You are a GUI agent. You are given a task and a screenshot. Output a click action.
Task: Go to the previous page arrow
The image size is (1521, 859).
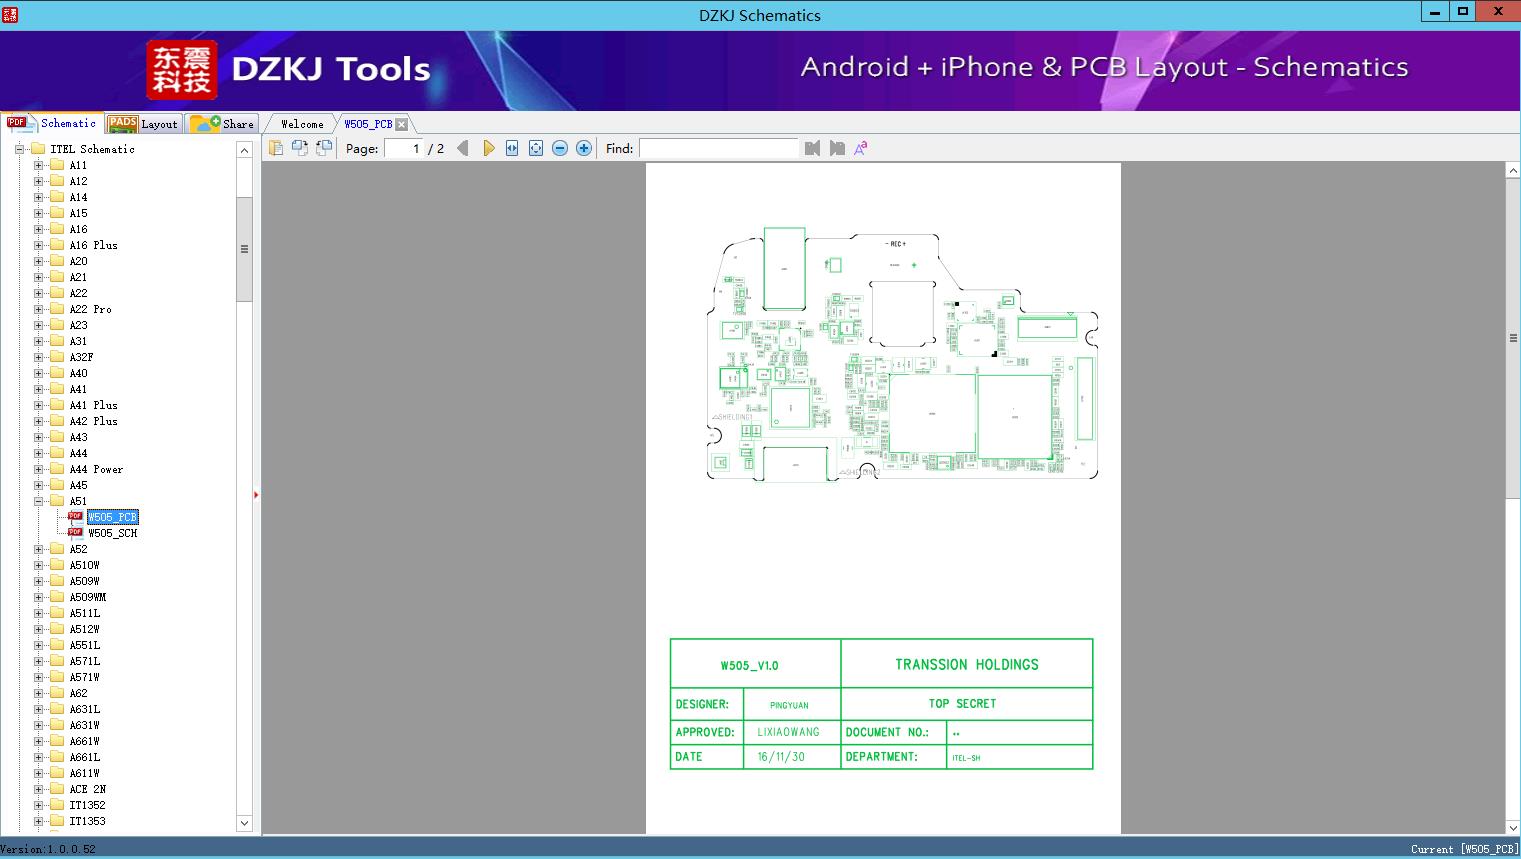pyautogui.click(x=462, y=148)
